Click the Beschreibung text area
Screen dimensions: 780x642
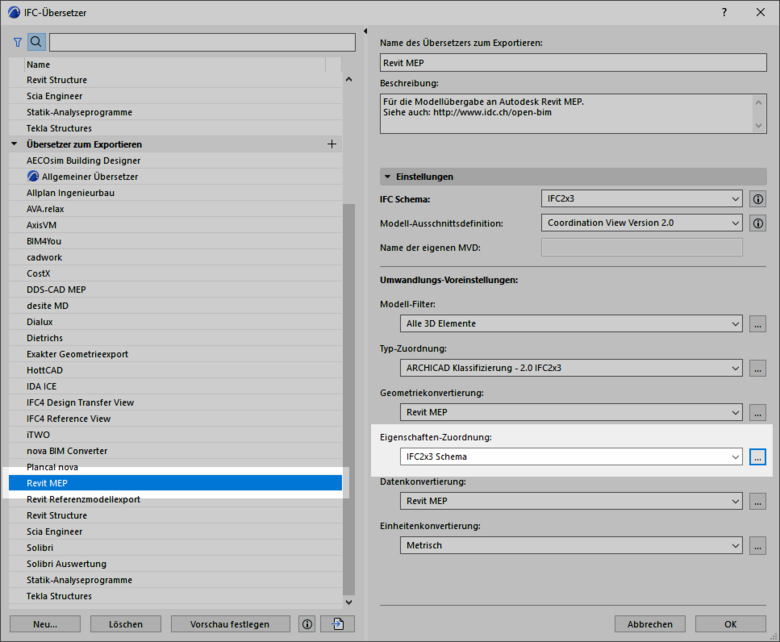pyautogui.click(x=573, y=113)
